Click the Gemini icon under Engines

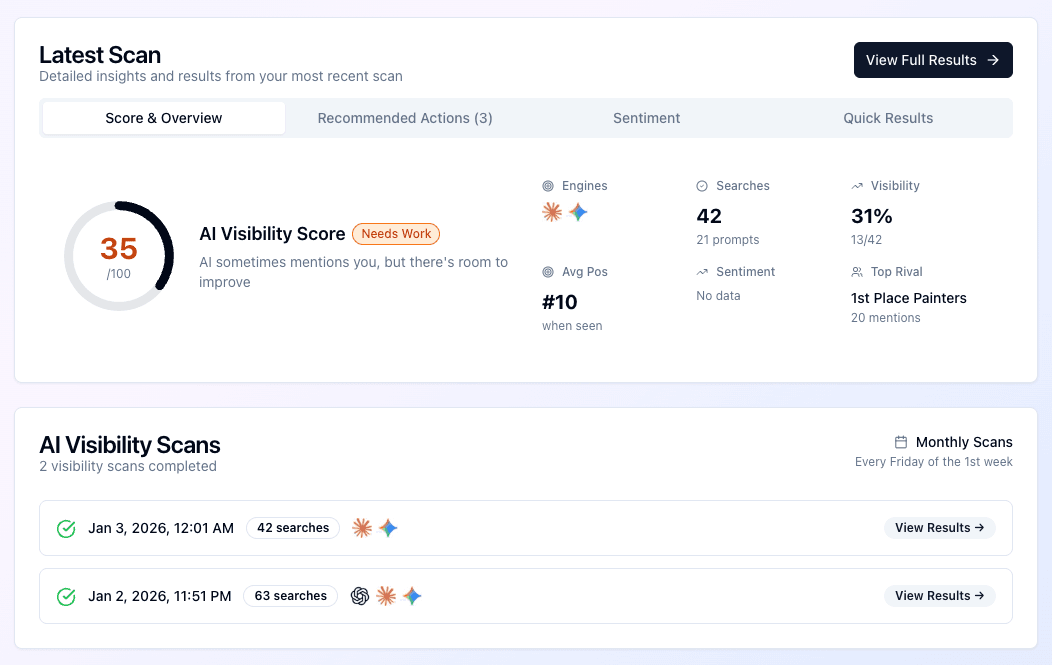point(578,212)
